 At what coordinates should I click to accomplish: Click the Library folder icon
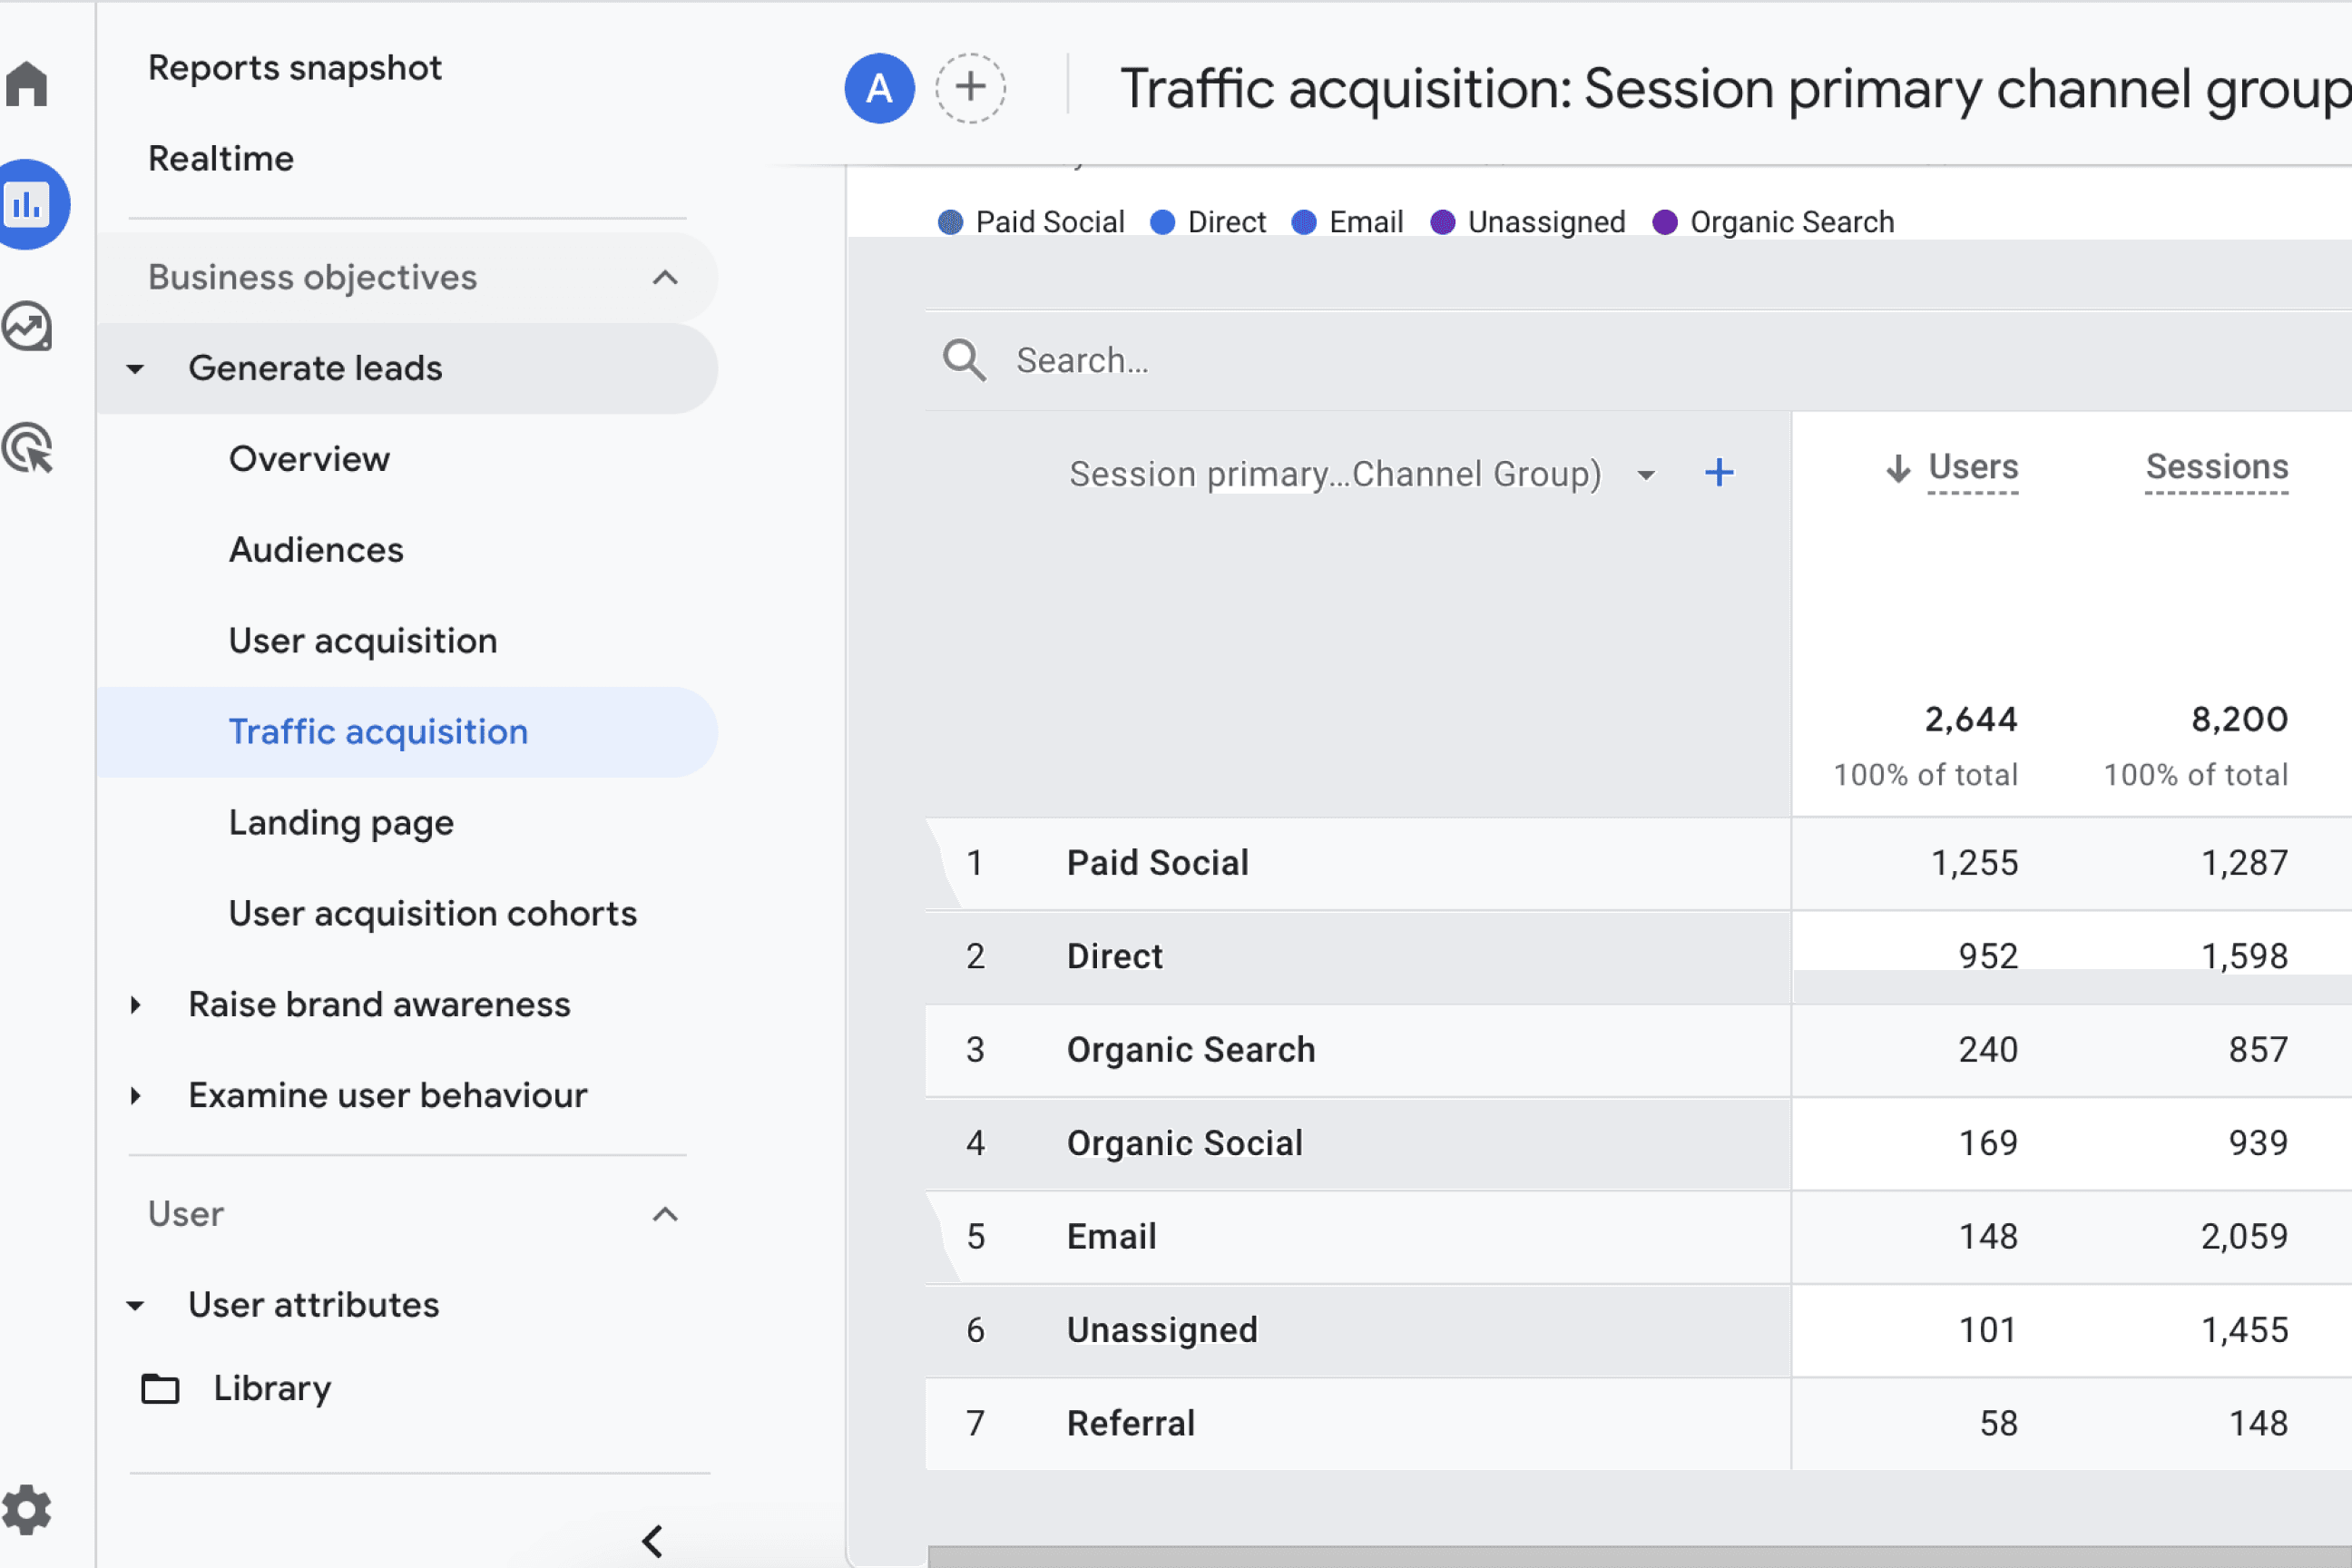pyautogui.click(x=160, y=1389)
